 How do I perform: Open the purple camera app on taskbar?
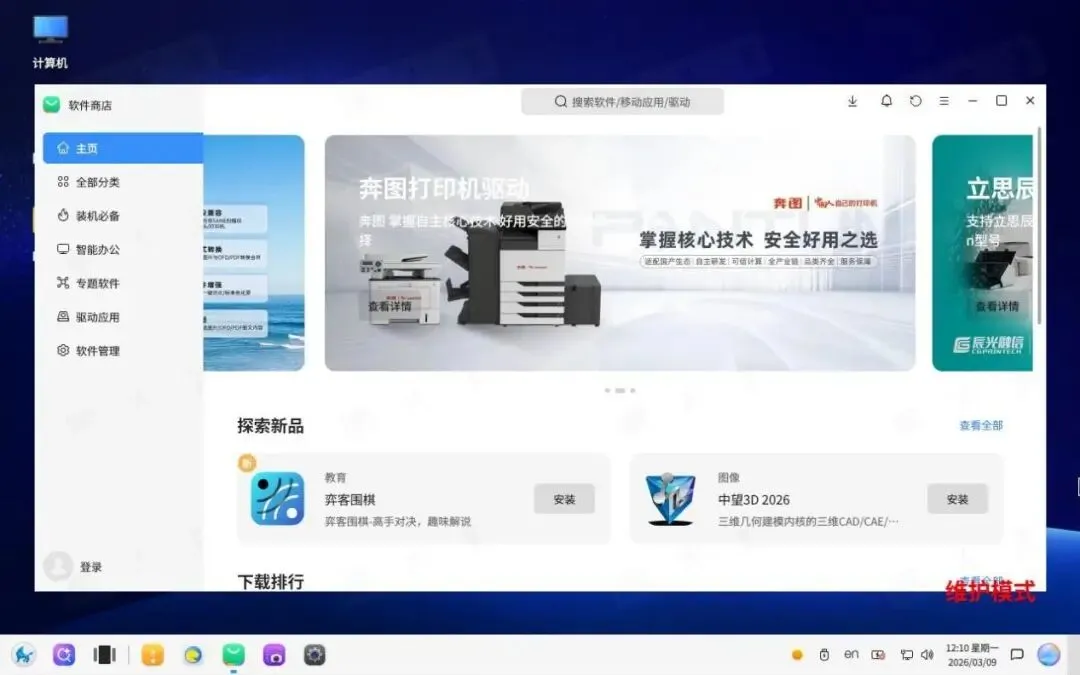(x=274, y=654)
